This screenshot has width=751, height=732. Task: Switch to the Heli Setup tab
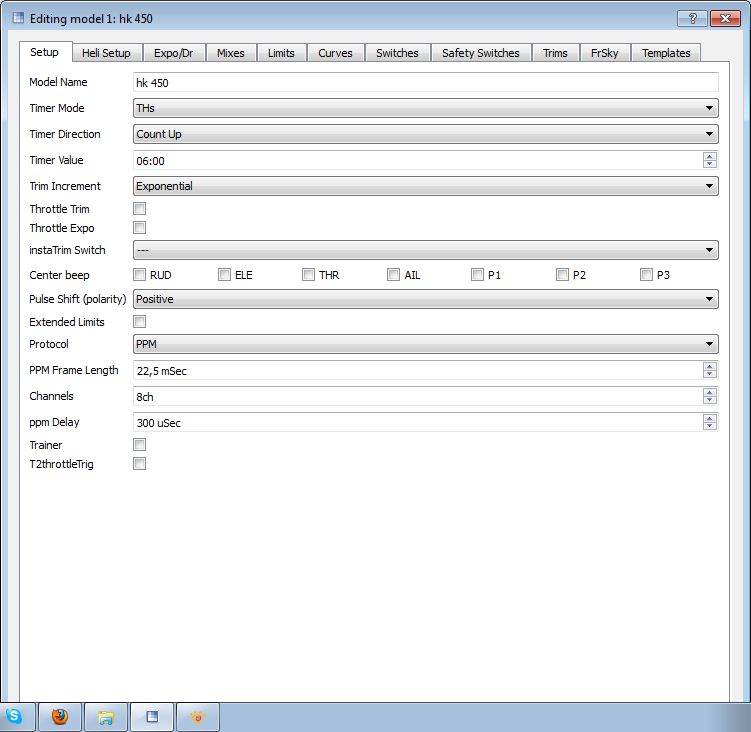[x=106, y=53]
